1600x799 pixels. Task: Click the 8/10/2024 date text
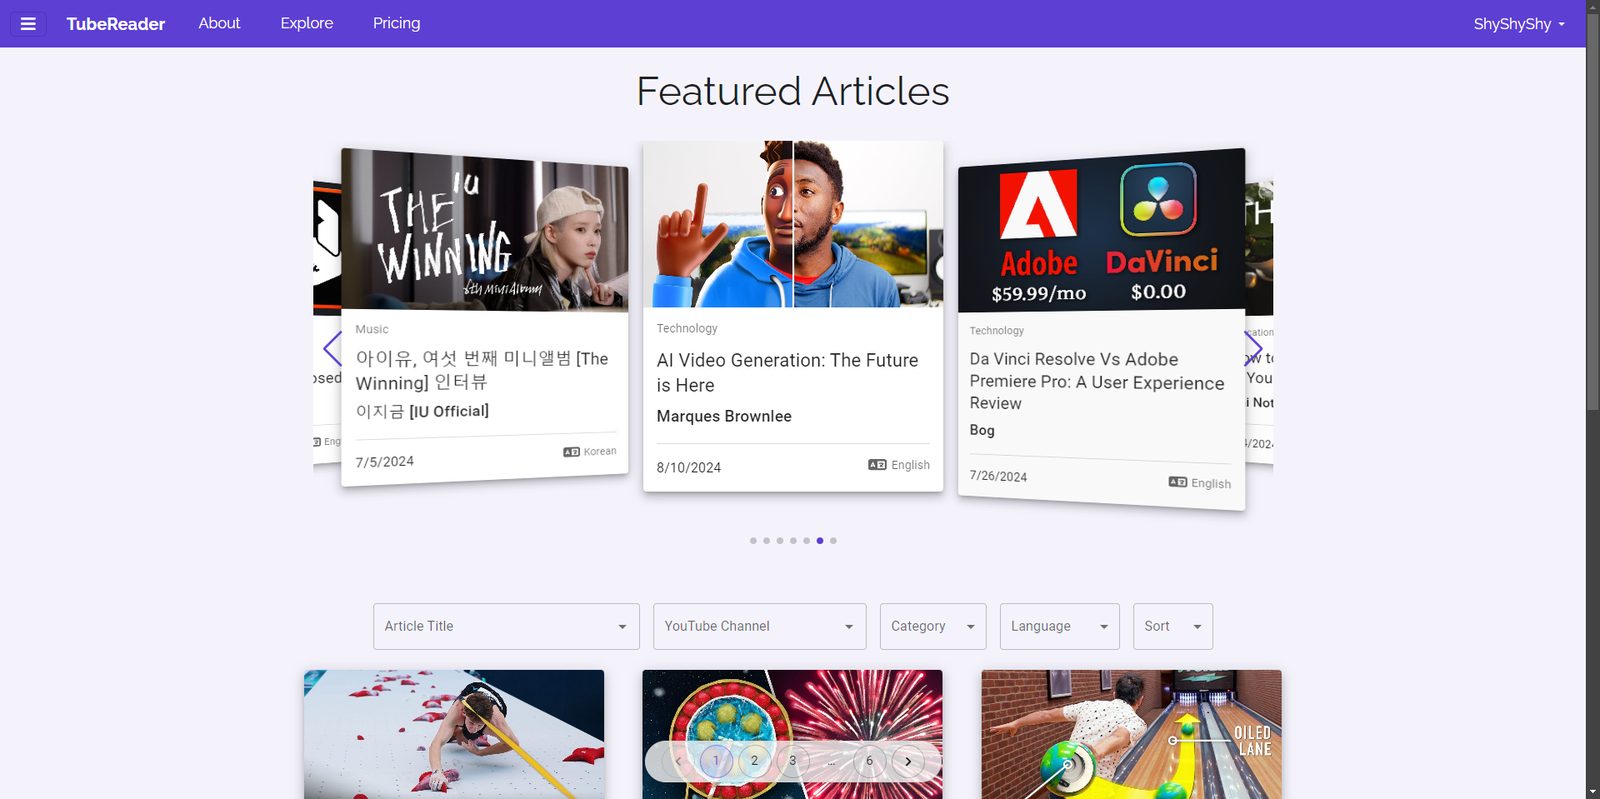click(x=689, y=467)
